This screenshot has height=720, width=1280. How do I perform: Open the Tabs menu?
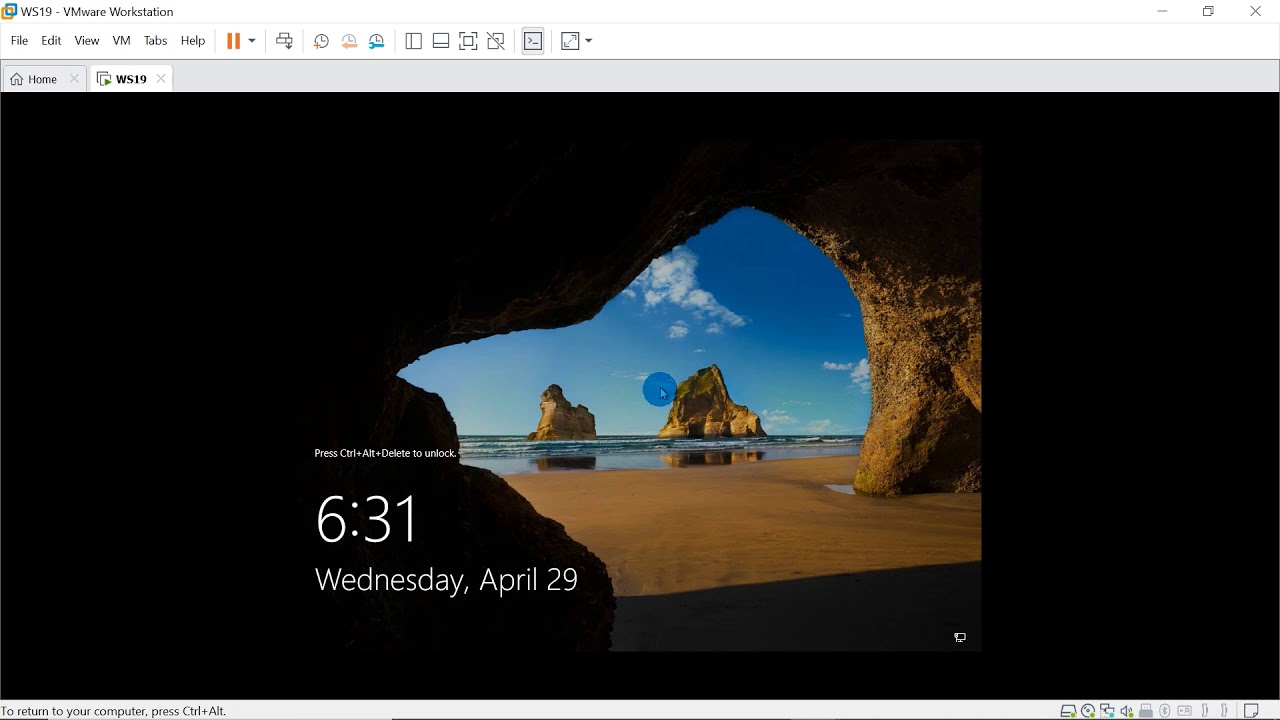point(155,41)
